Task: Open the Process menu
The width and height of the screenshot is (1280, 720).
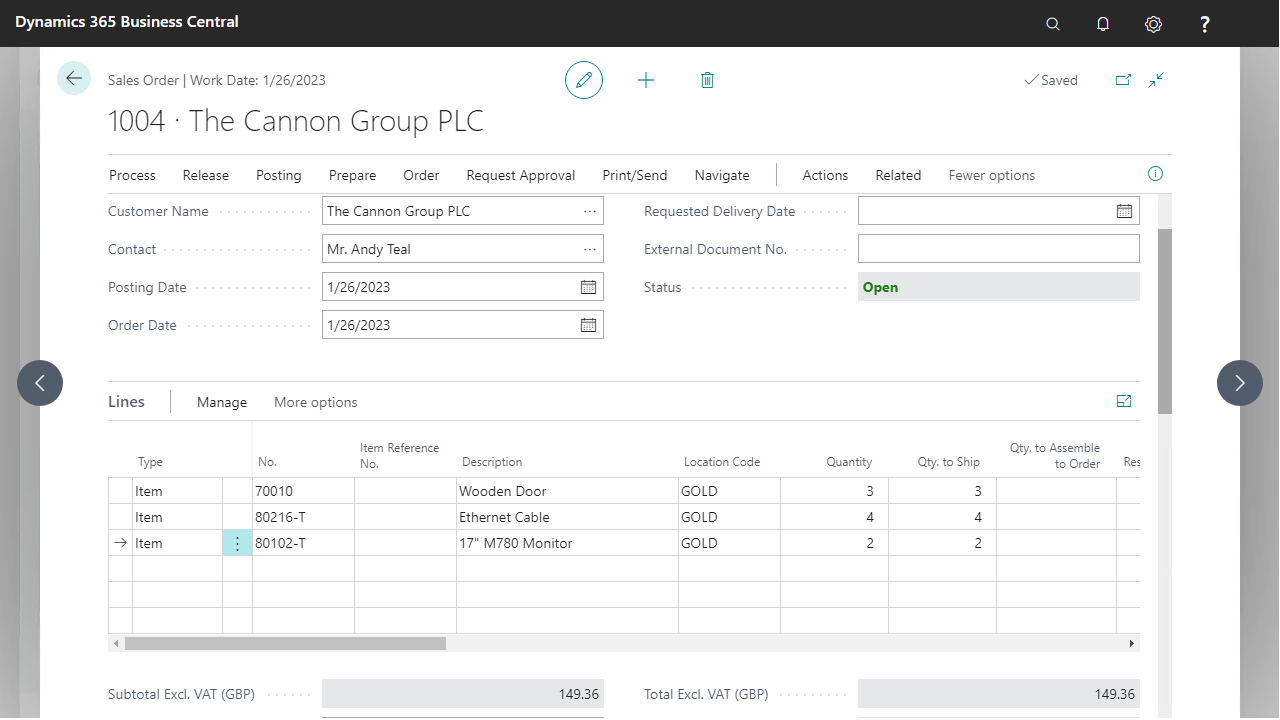Action: [x=132, y=175]
